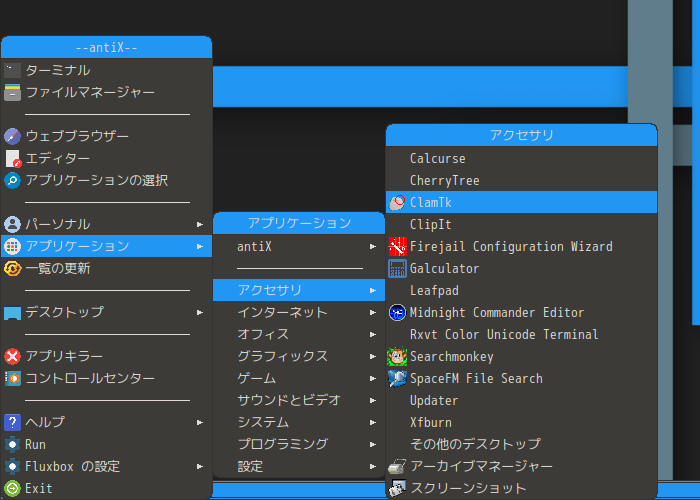Launch Updater
The width and height of the screenshot is (700, 500).
(x=521, y=400)
